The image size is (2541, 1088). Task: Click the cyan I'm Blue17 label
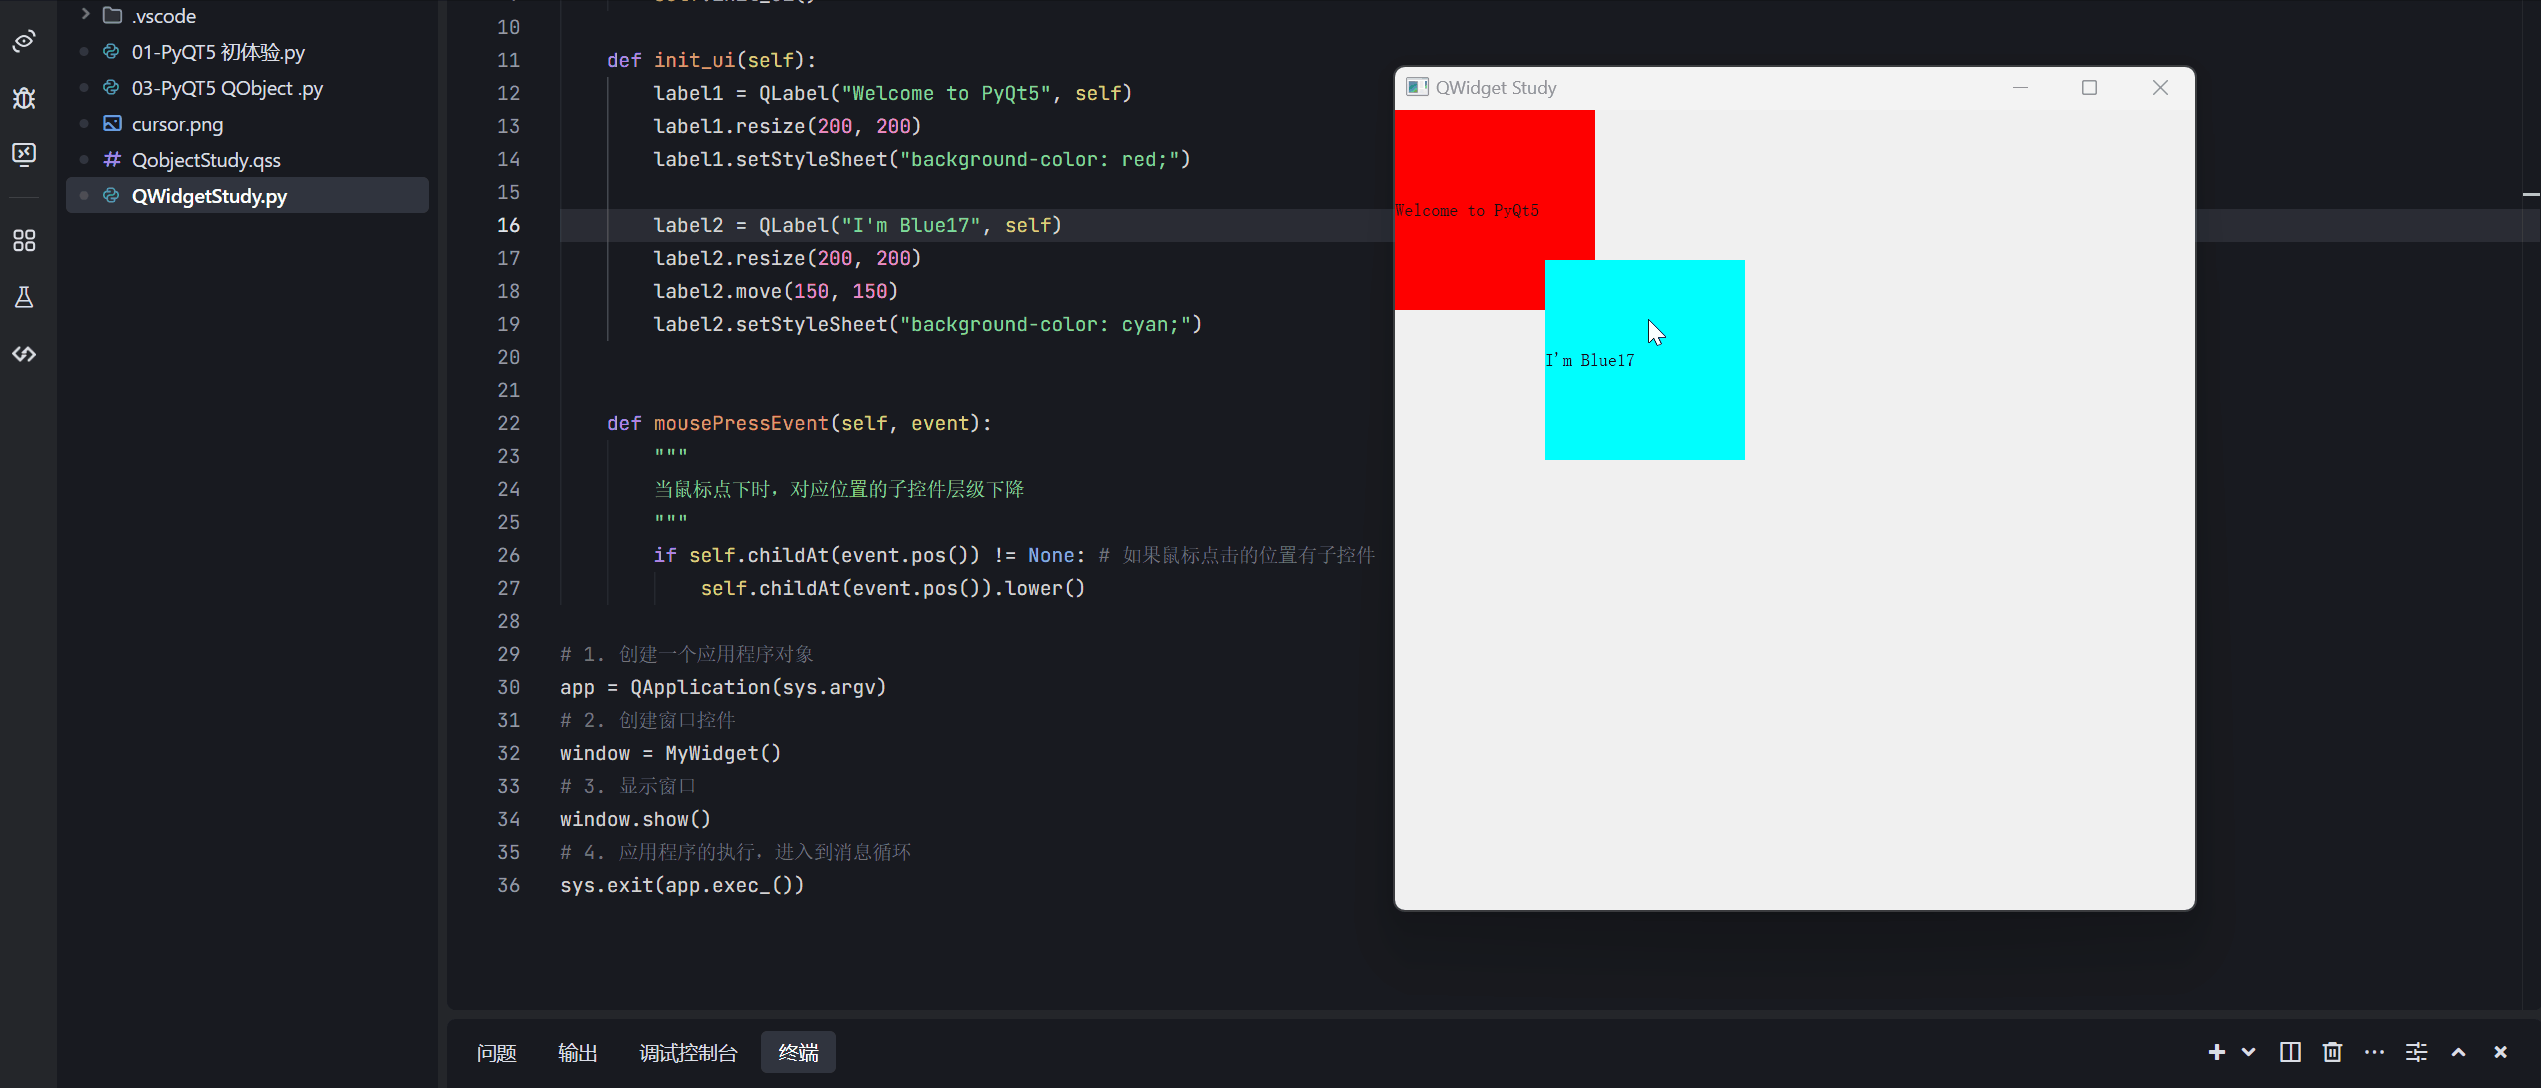[1645, 400]
